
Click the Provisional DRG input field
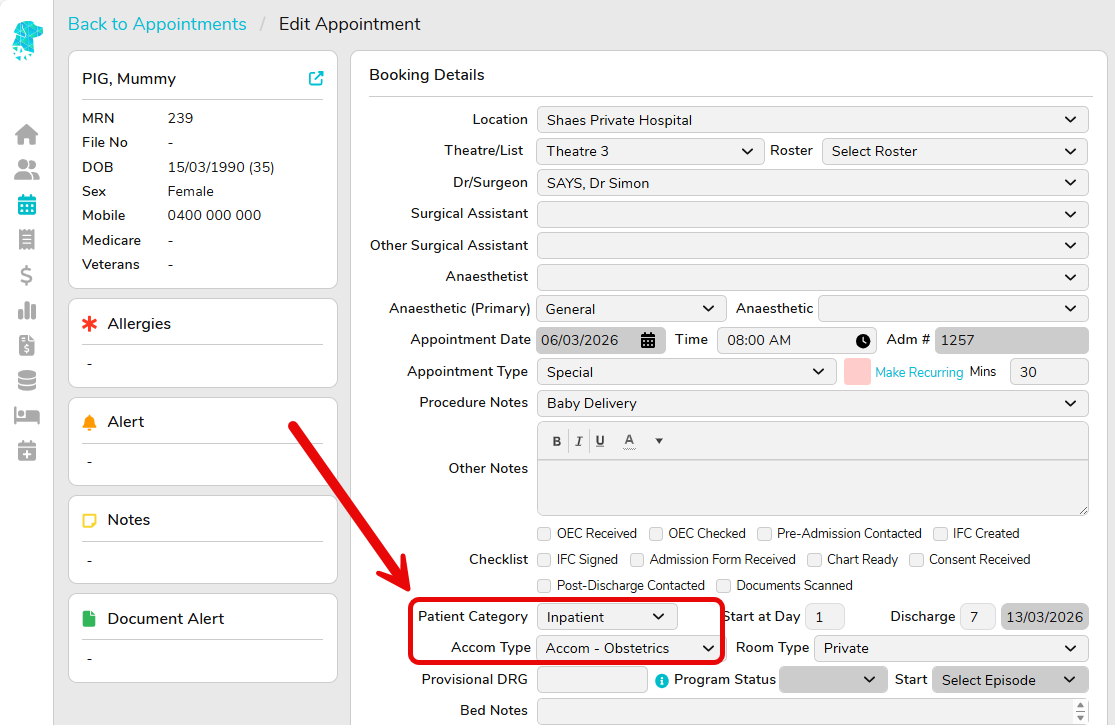tap(592, 680)
